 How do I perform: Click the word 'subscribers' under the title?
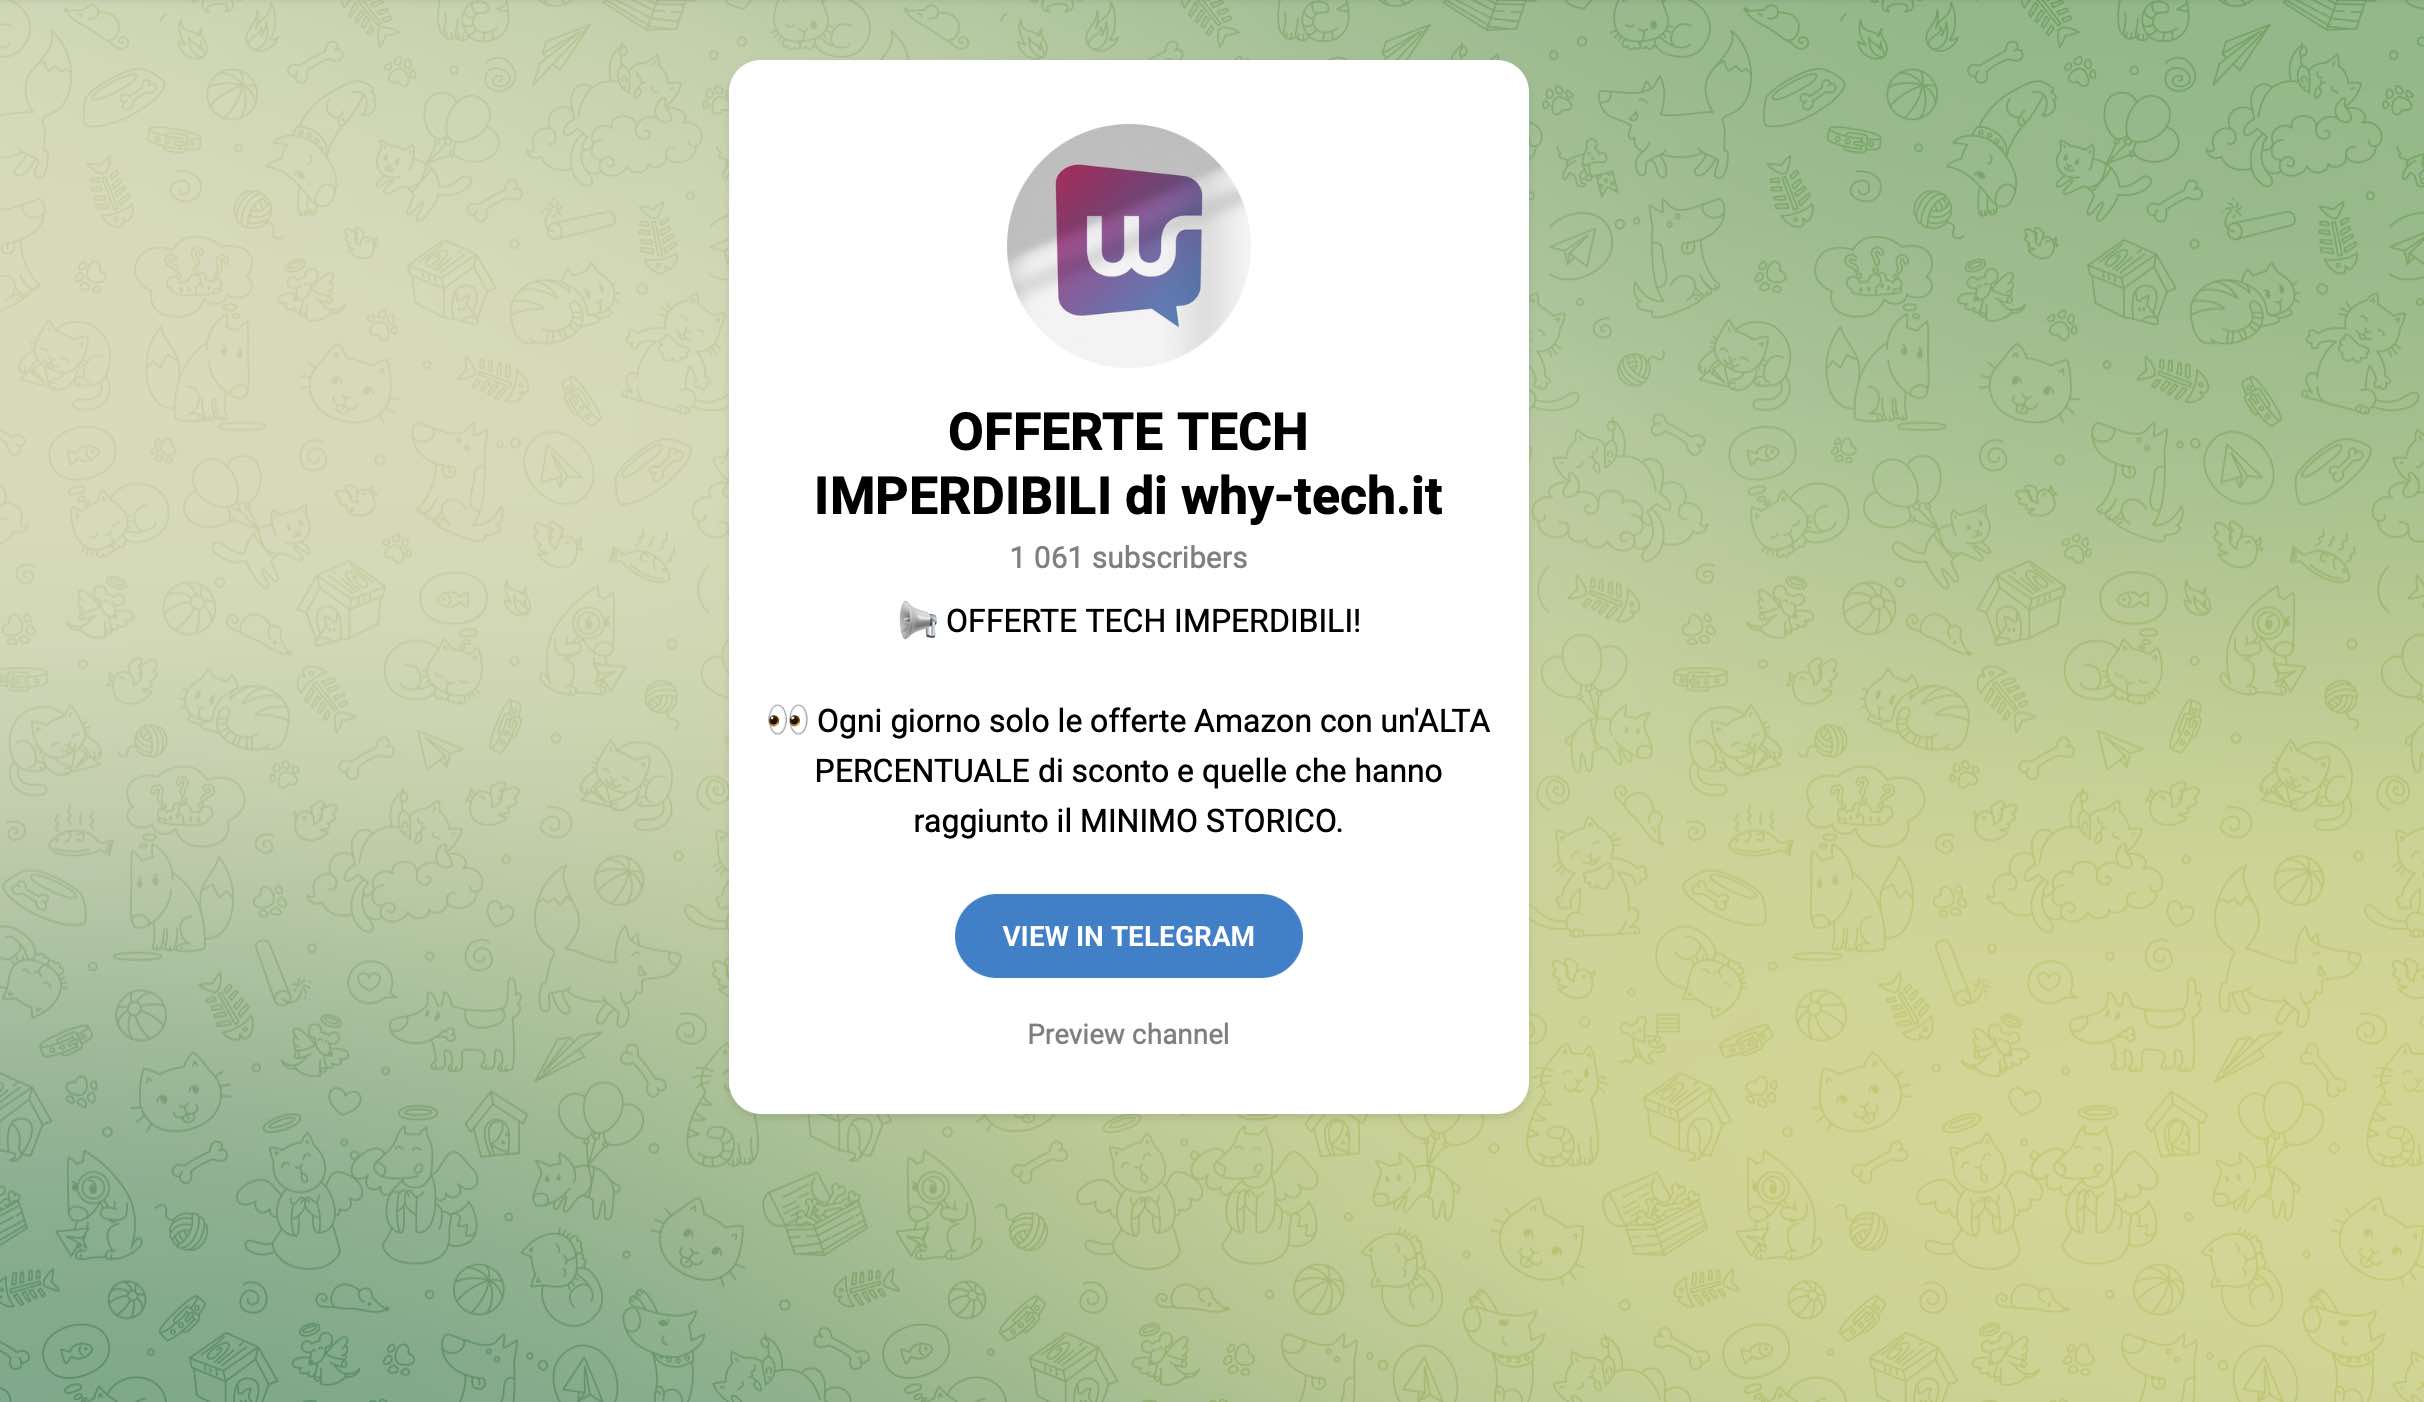[1169, 557]
